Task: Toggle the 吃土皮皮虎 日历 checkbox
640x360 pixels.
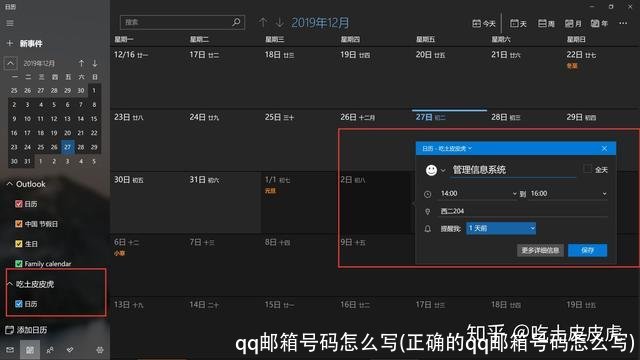Action: (x=18, y=304)
